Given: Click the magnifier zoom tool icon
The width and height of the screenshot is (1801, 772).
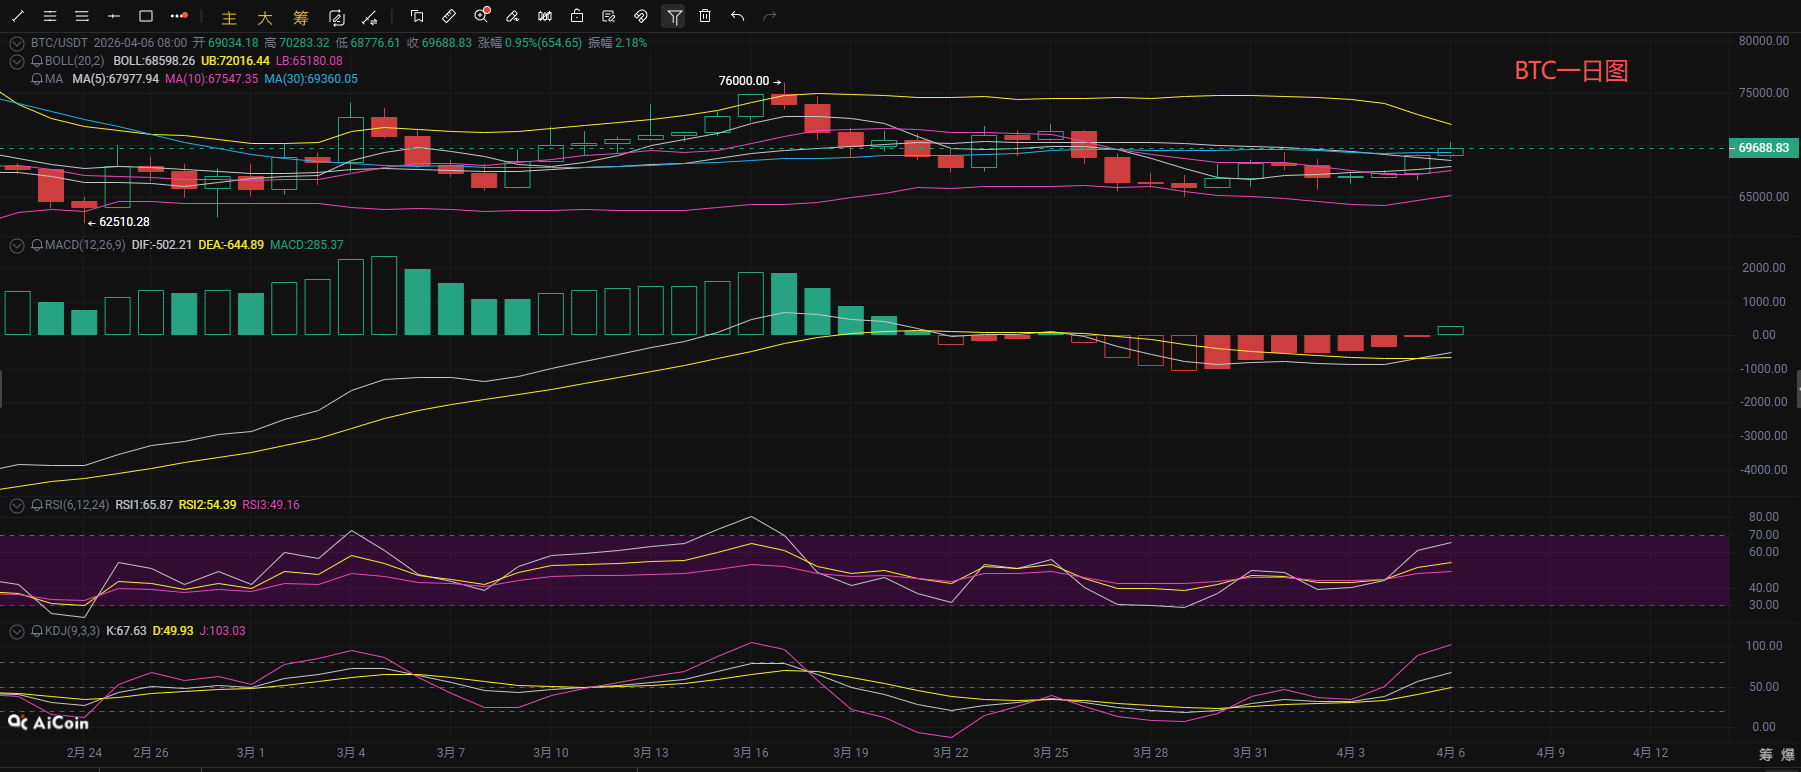Looking at the screenshot, I should click(x=481, y=16).
